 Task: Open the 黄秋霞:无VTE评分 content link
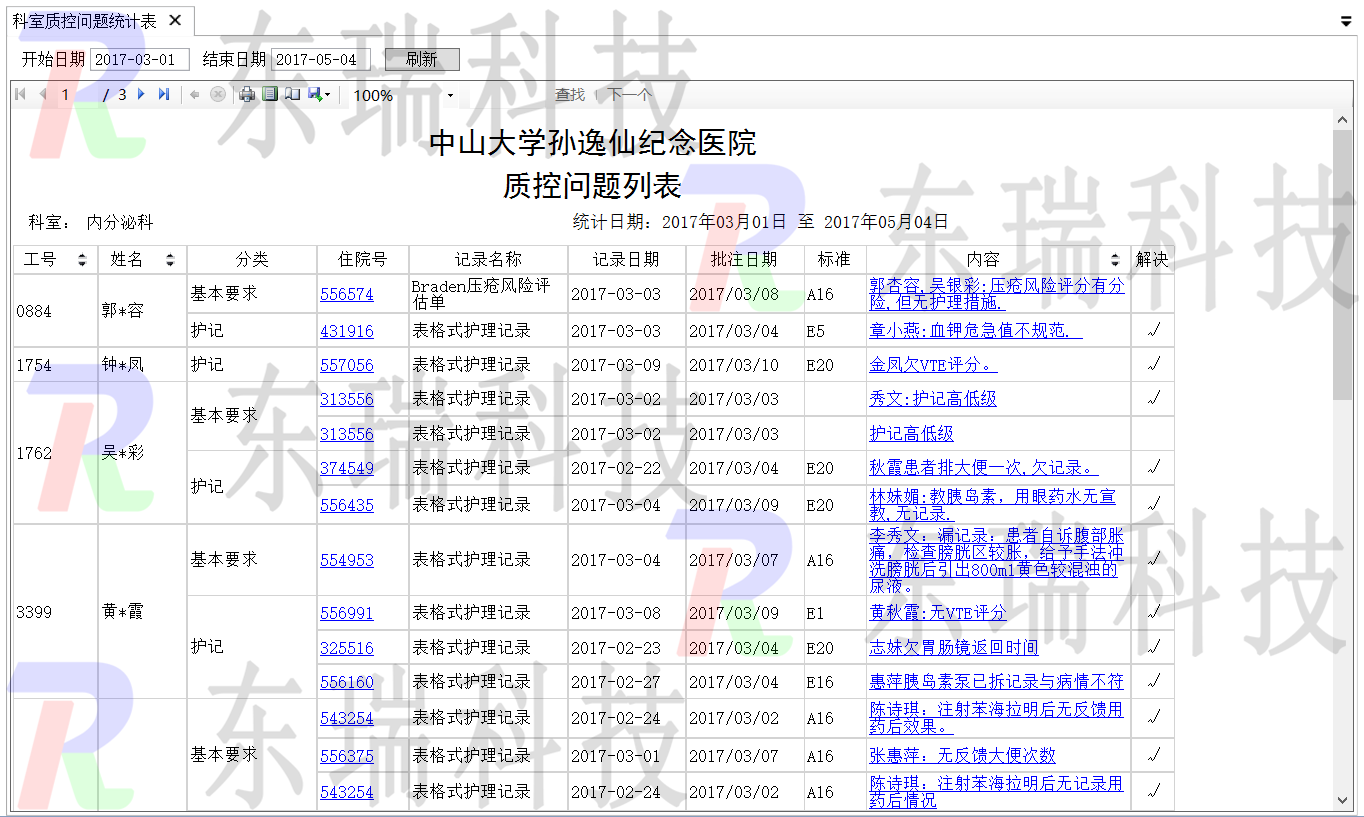938,613
